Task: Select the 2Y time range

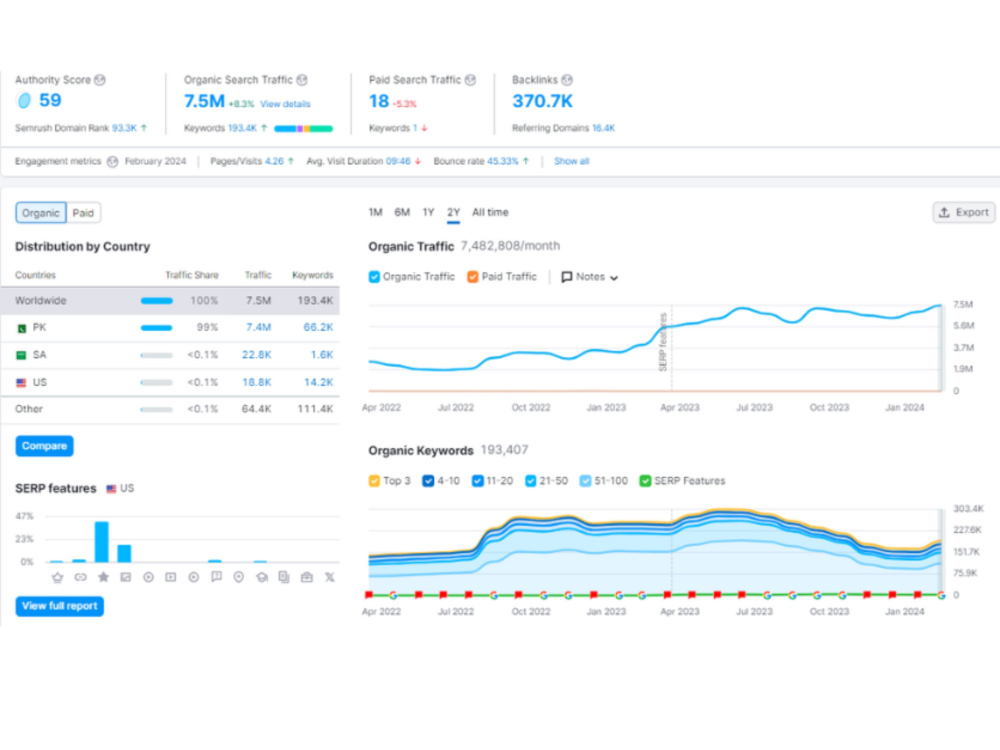Action: pos(453,212)
